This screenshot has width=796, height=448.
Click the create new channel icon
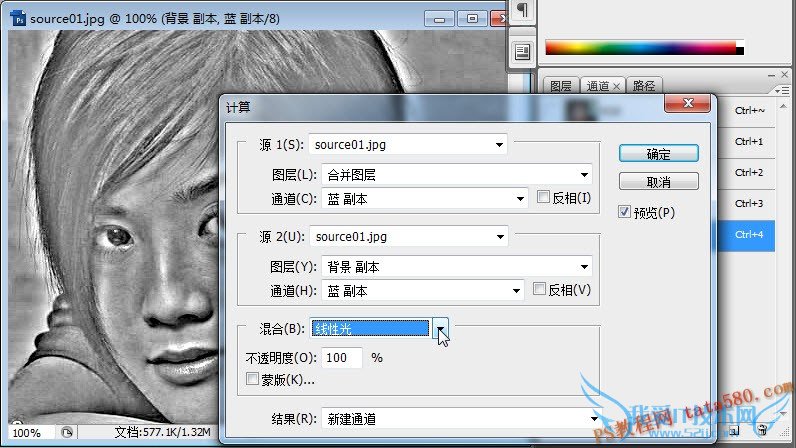734,431
